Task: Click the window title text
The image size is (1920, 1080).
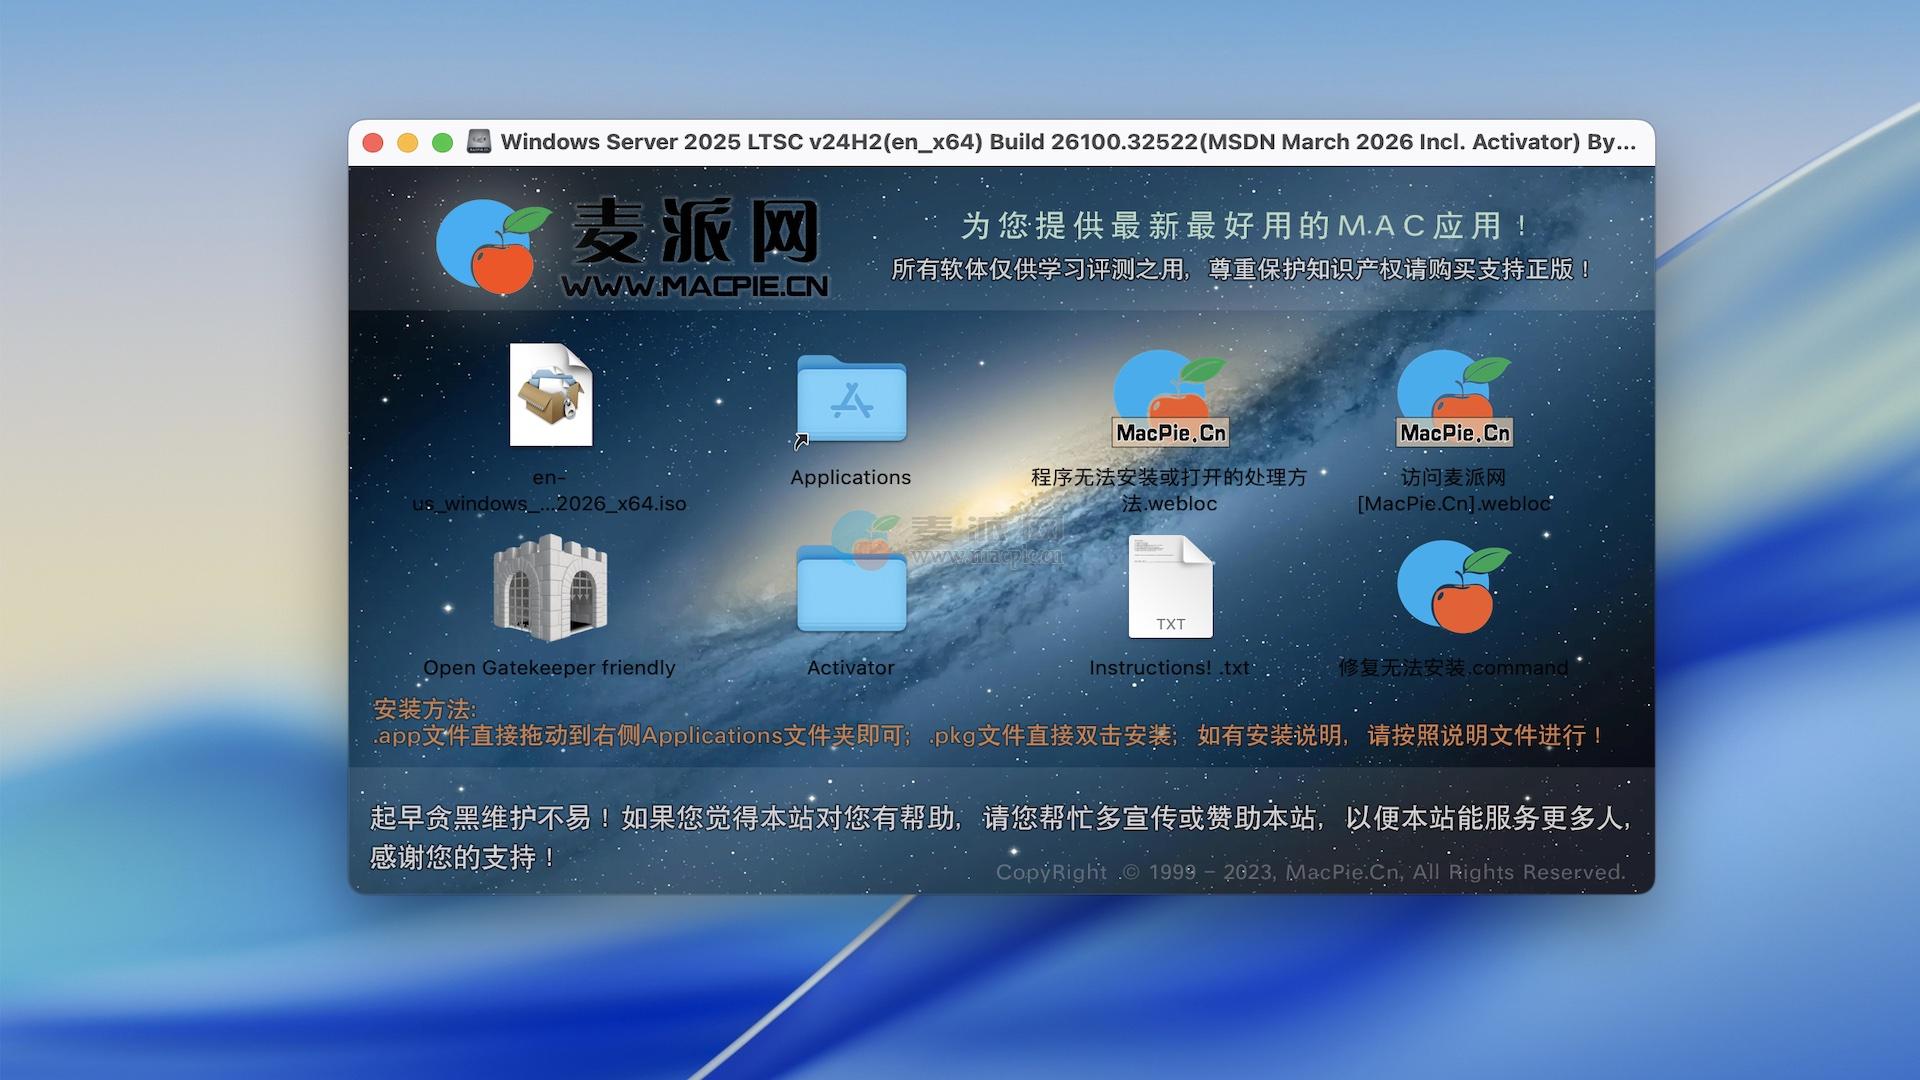Action: [1067, 142]
